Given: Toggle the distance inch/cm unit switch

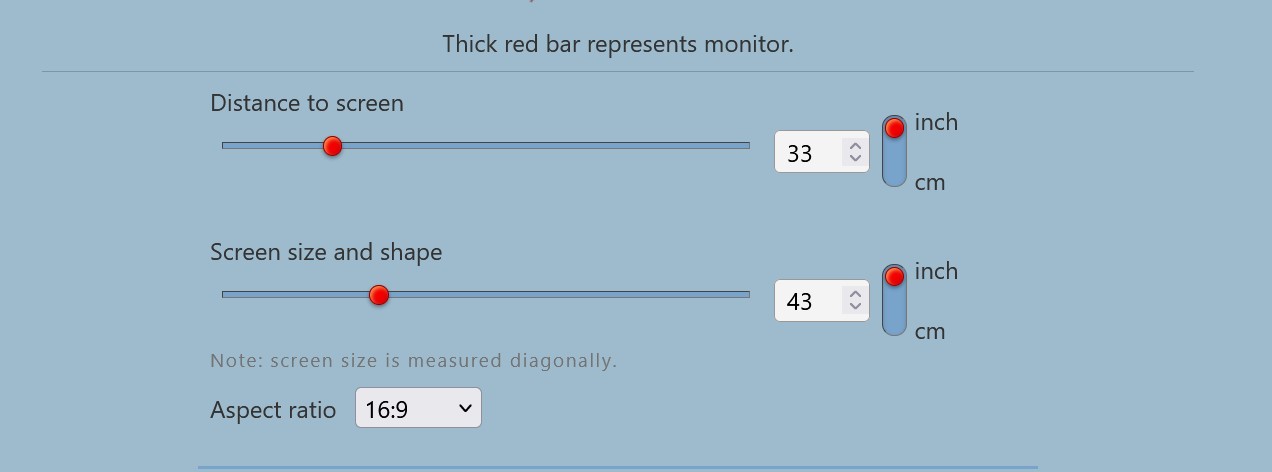Looking at the screenshot, I should [894, 151].
